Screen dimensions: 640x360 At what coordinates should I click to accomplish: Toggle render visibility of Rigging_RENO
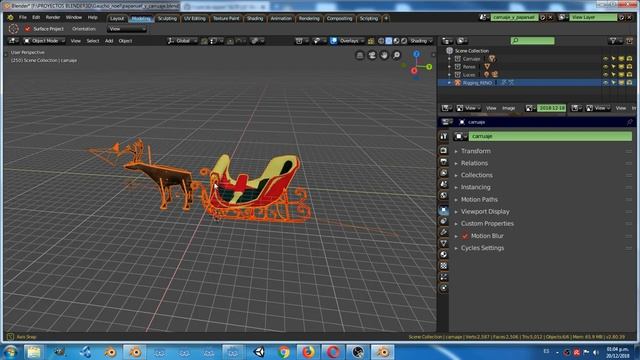pyautogui.click(x=629, y=82)
